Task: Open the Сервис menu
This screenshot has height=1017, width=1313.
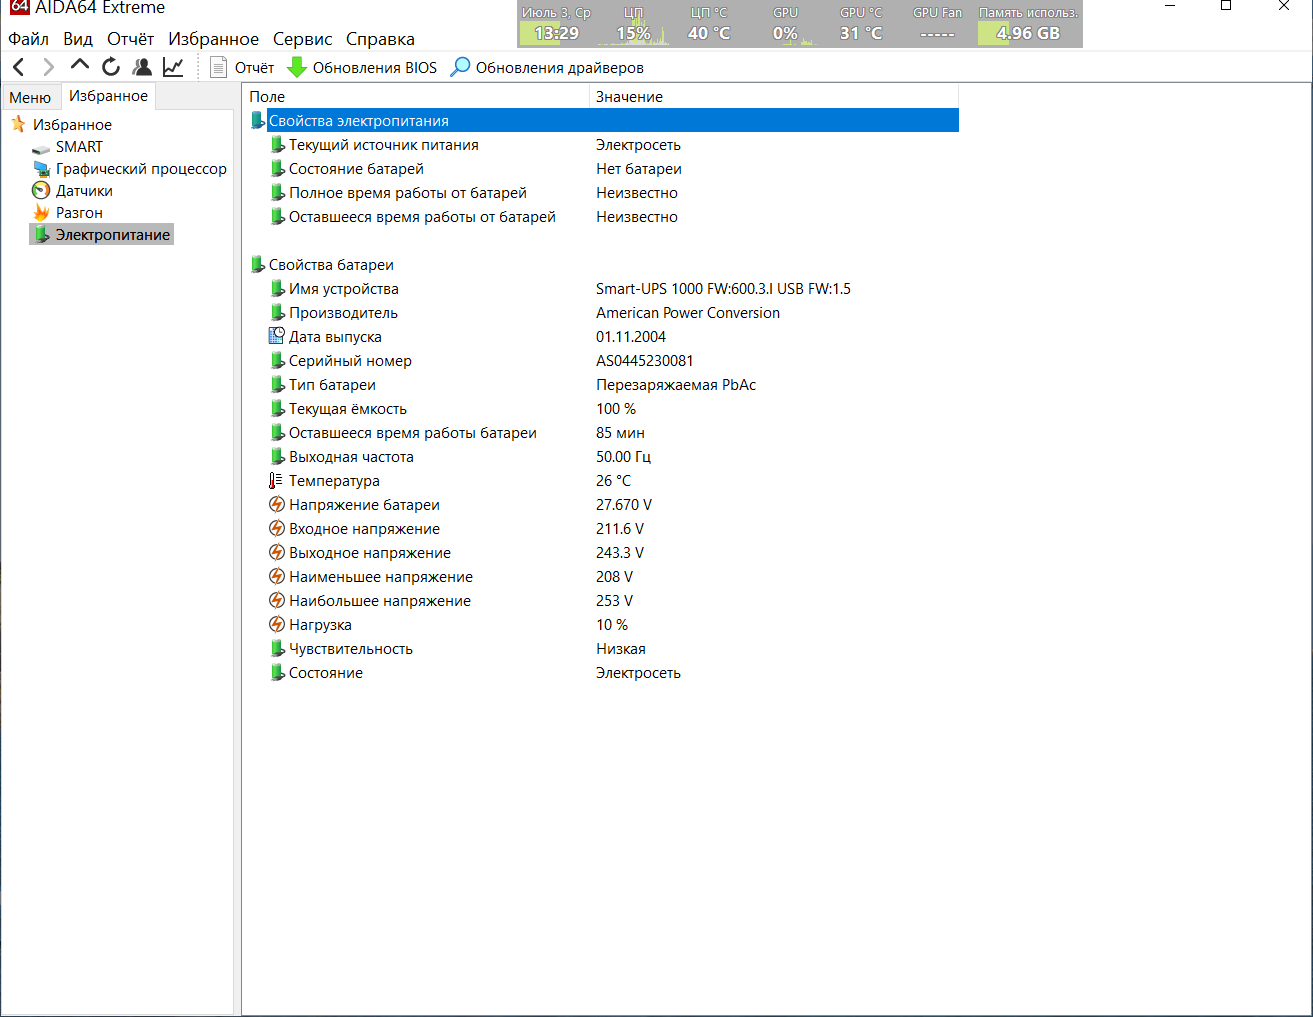Action: pyautogui.click(x=303, y=39)
